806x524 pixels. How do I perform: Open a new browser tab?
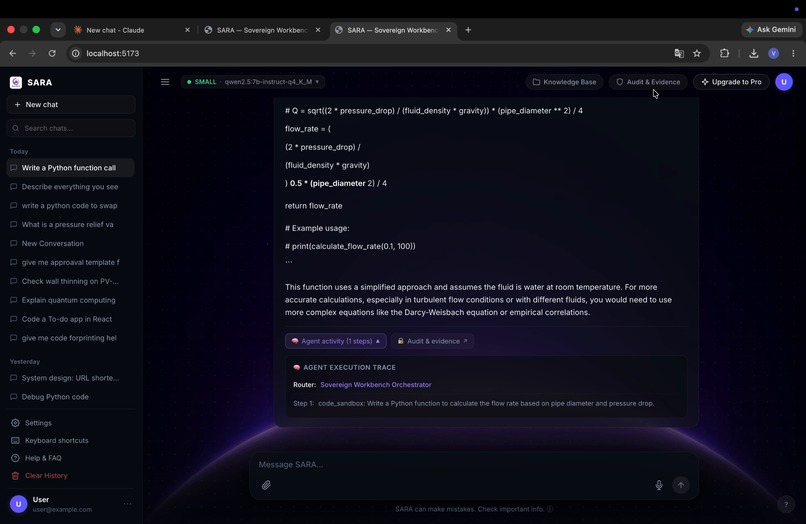click(468, 30)
